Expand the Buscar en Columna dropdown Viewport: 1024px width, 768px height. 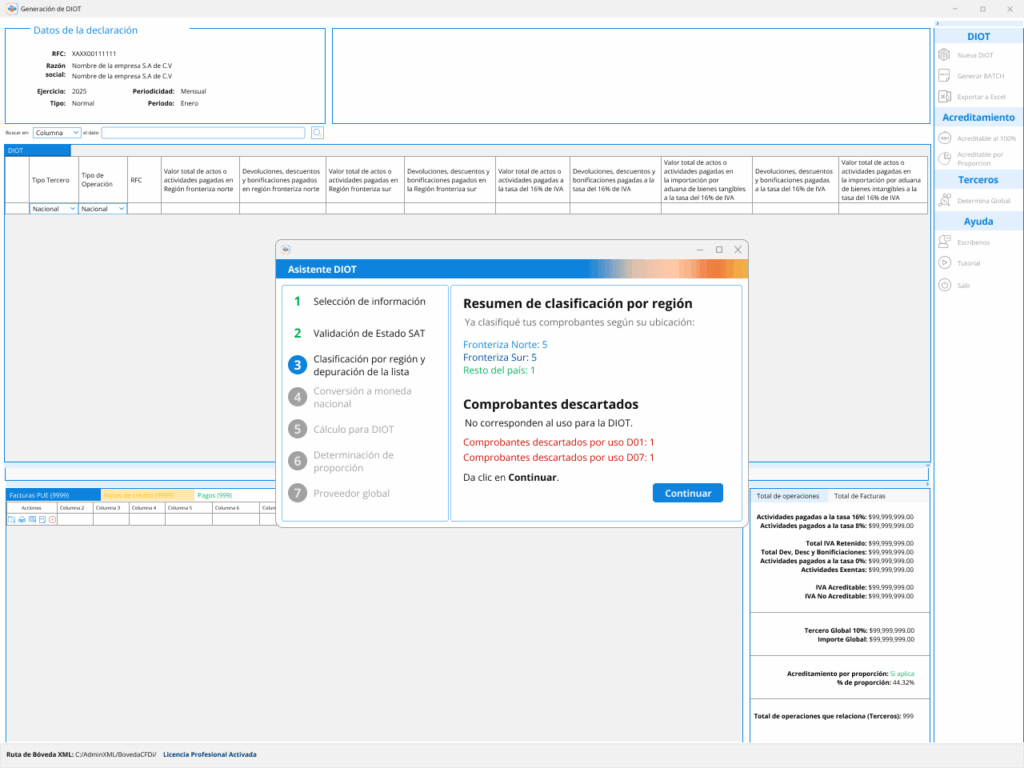pyautogui.click(x=57, y=132)
